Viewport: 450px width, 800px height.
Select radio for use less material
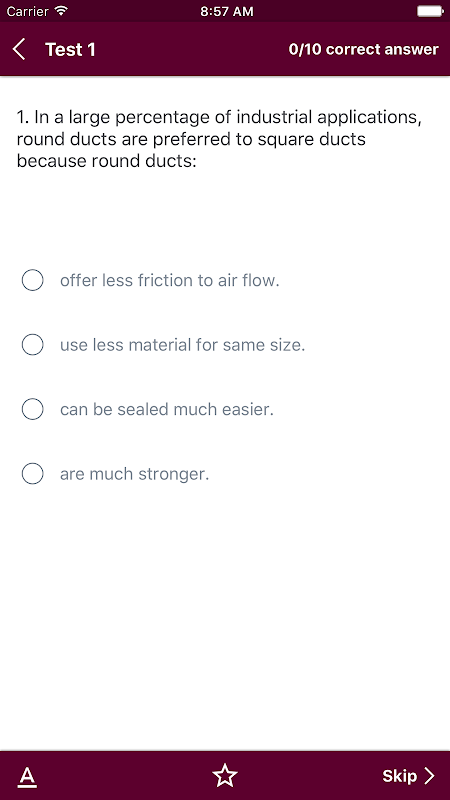[32, 345]
